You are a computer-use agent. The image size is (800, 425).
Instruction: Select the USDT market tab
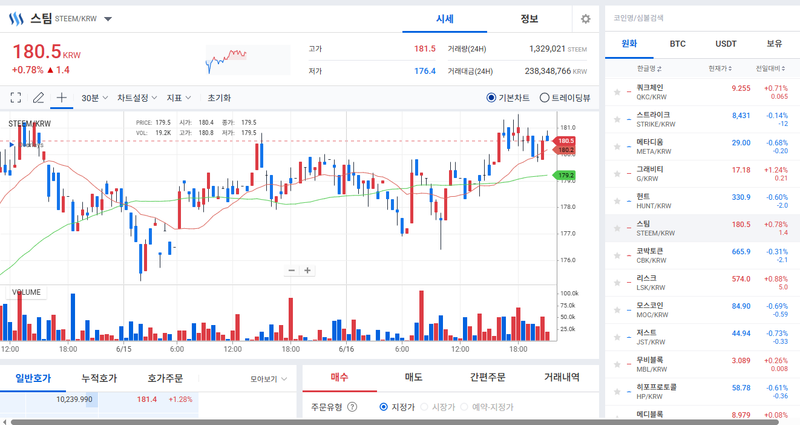[x=726, y=43]
